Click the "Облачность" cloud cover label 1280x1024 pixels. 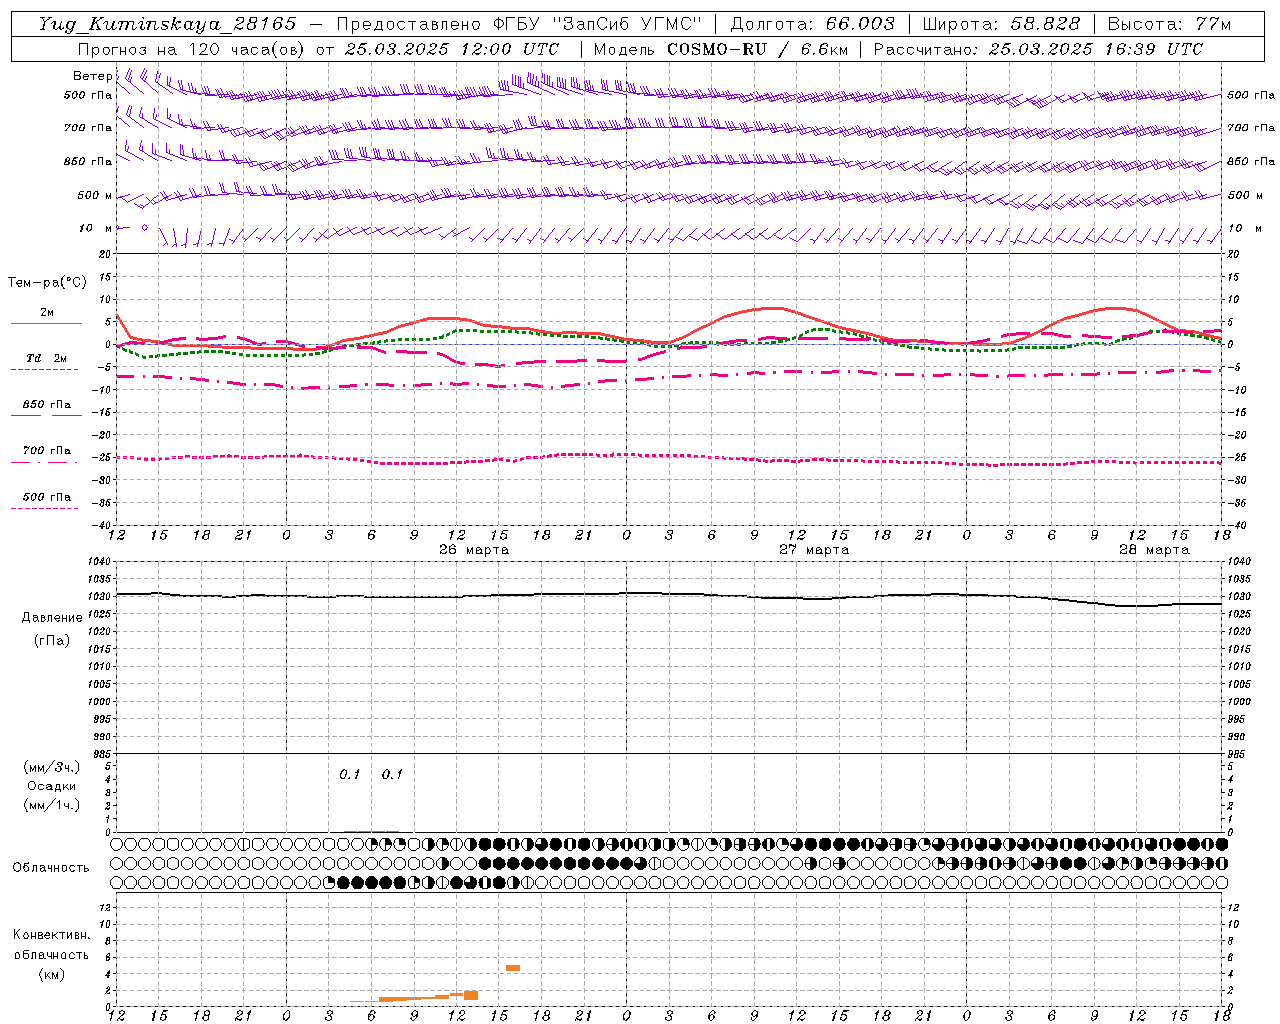coord(51,867)
